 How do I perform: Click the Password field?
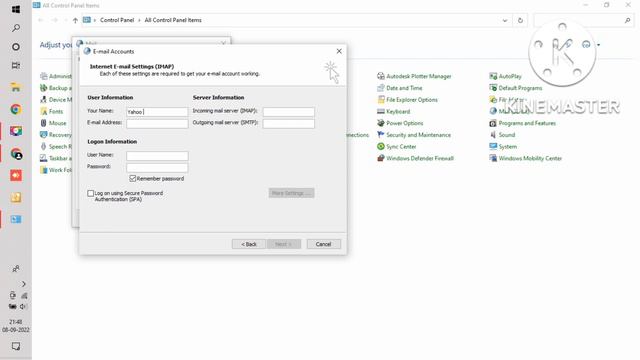[x=157, y=167]
